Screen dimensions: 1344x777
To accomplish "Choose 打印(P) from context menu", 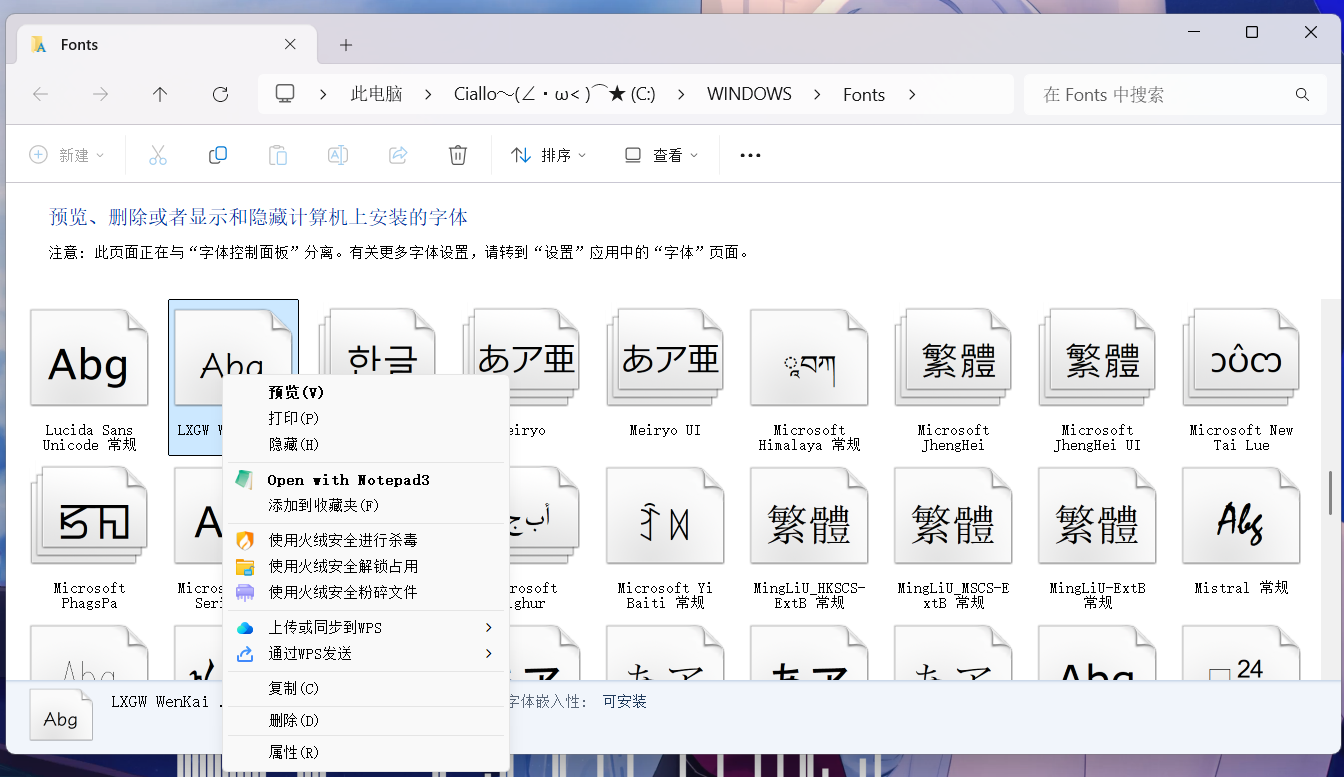I will [366, 418].
